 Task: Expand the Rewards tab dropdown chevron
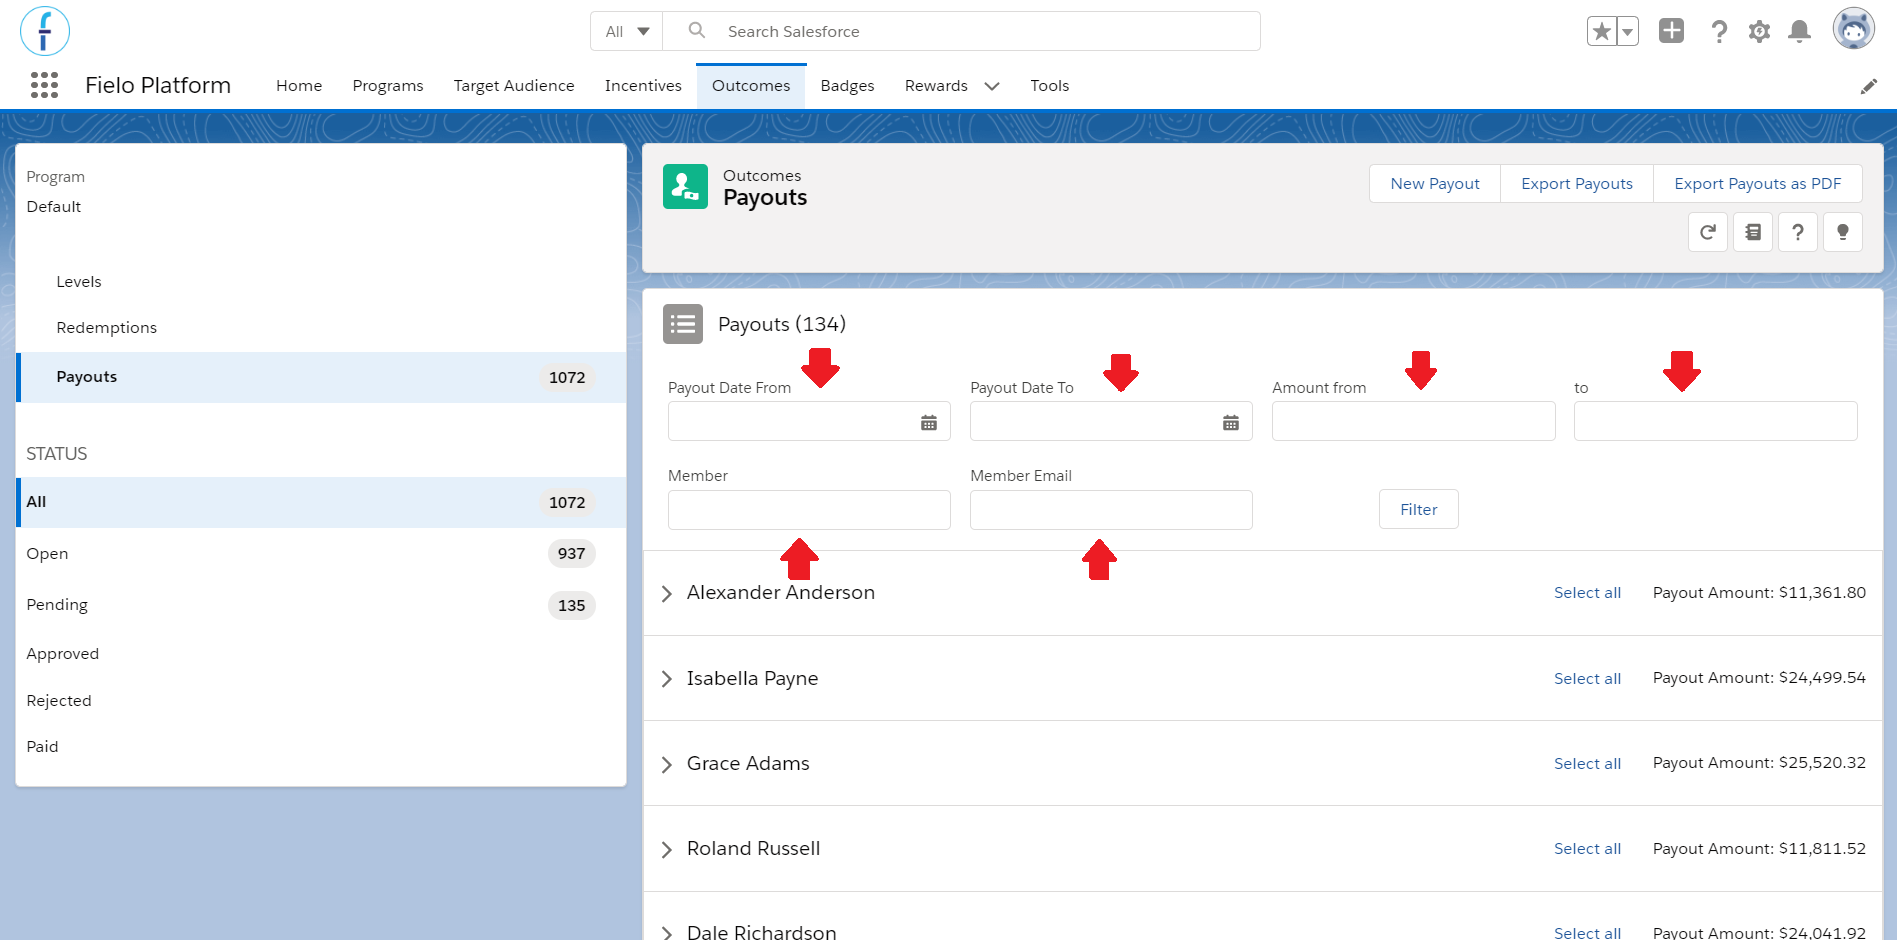(x=992, y=86)
